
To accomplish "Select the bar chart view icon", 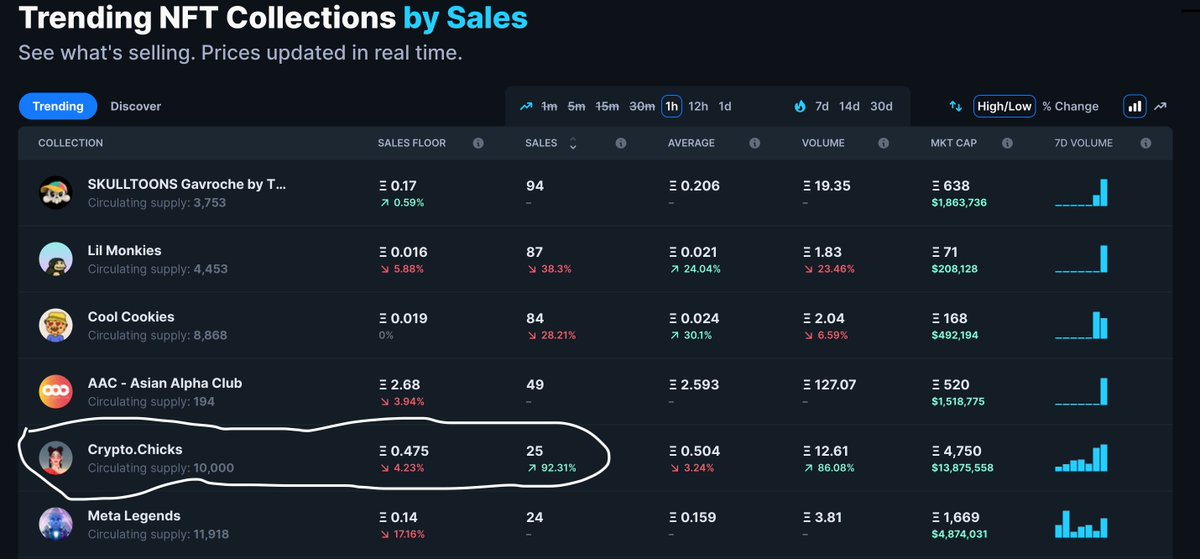I will click(x=1135, y=105).
